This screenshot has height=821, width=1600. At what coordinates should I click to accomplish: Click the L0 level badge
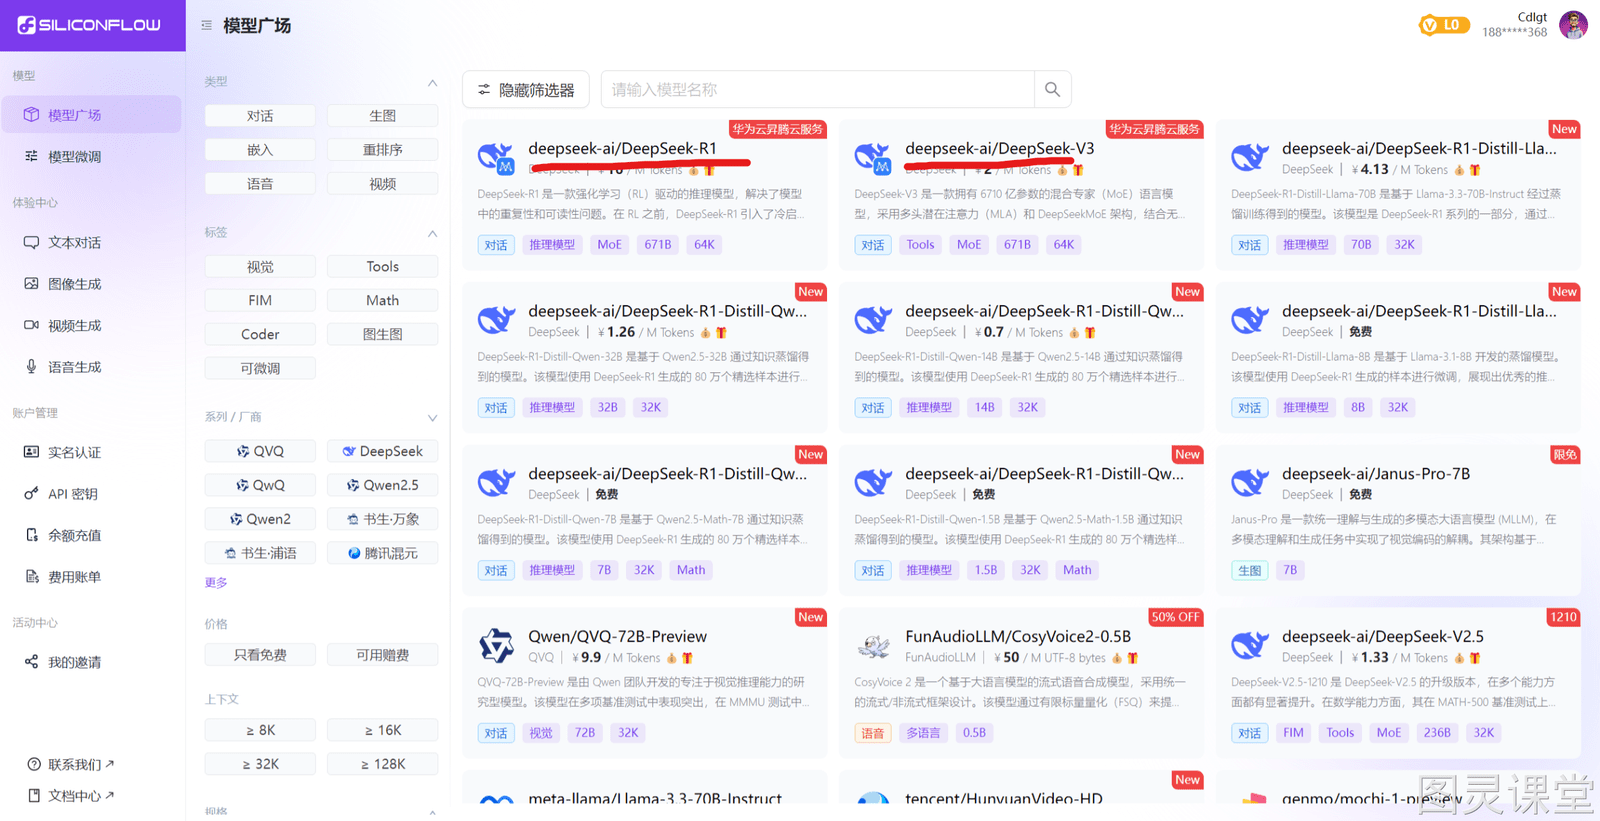1444,25
